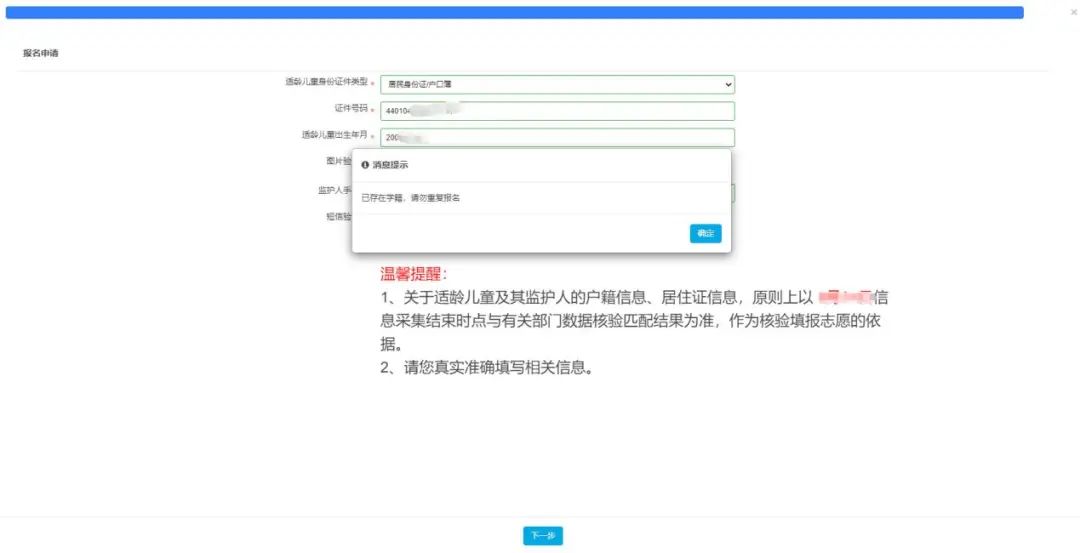Open the 居民身份证/户口簿 ID type dropdown
This screenshot has width=1080, height=553.
pos(556,84)
